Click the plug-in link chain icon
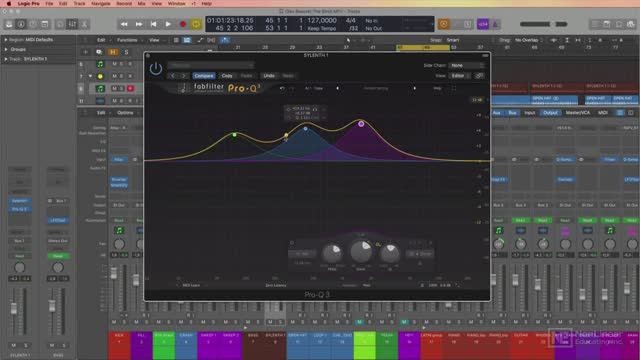 point(479,76)
